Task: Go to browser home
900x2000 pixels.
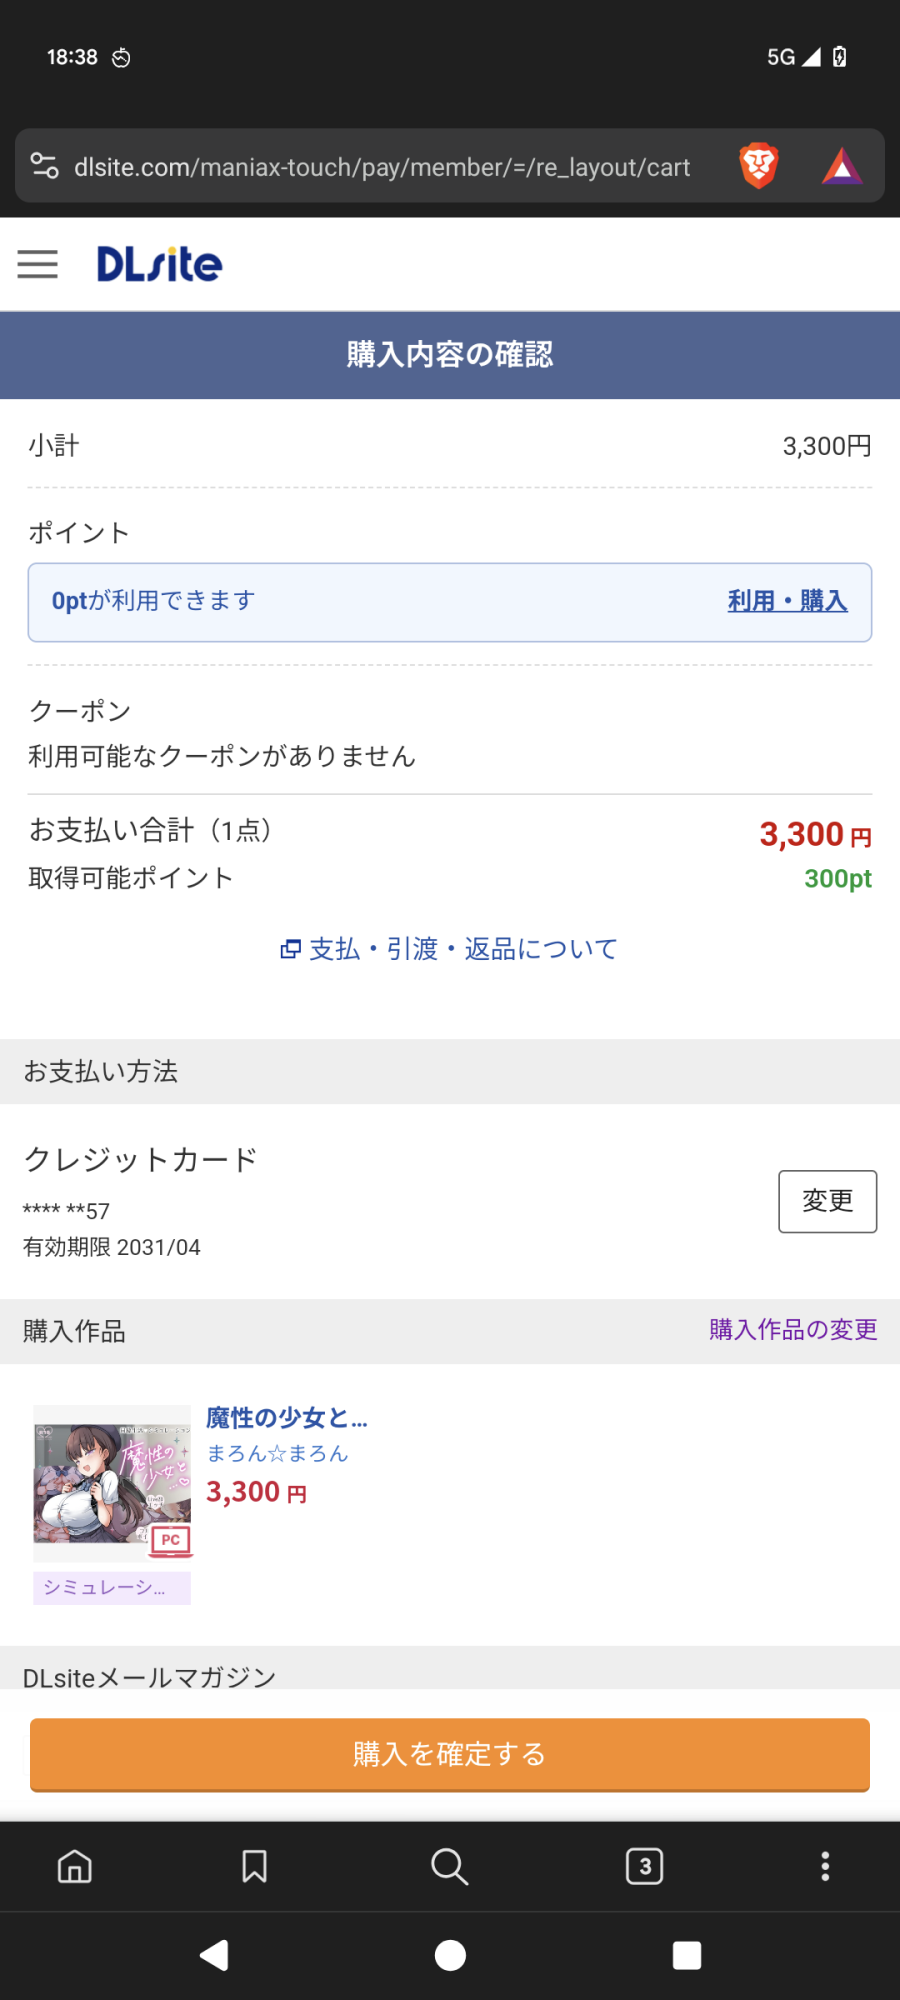Action: [x=75, y=1866]
